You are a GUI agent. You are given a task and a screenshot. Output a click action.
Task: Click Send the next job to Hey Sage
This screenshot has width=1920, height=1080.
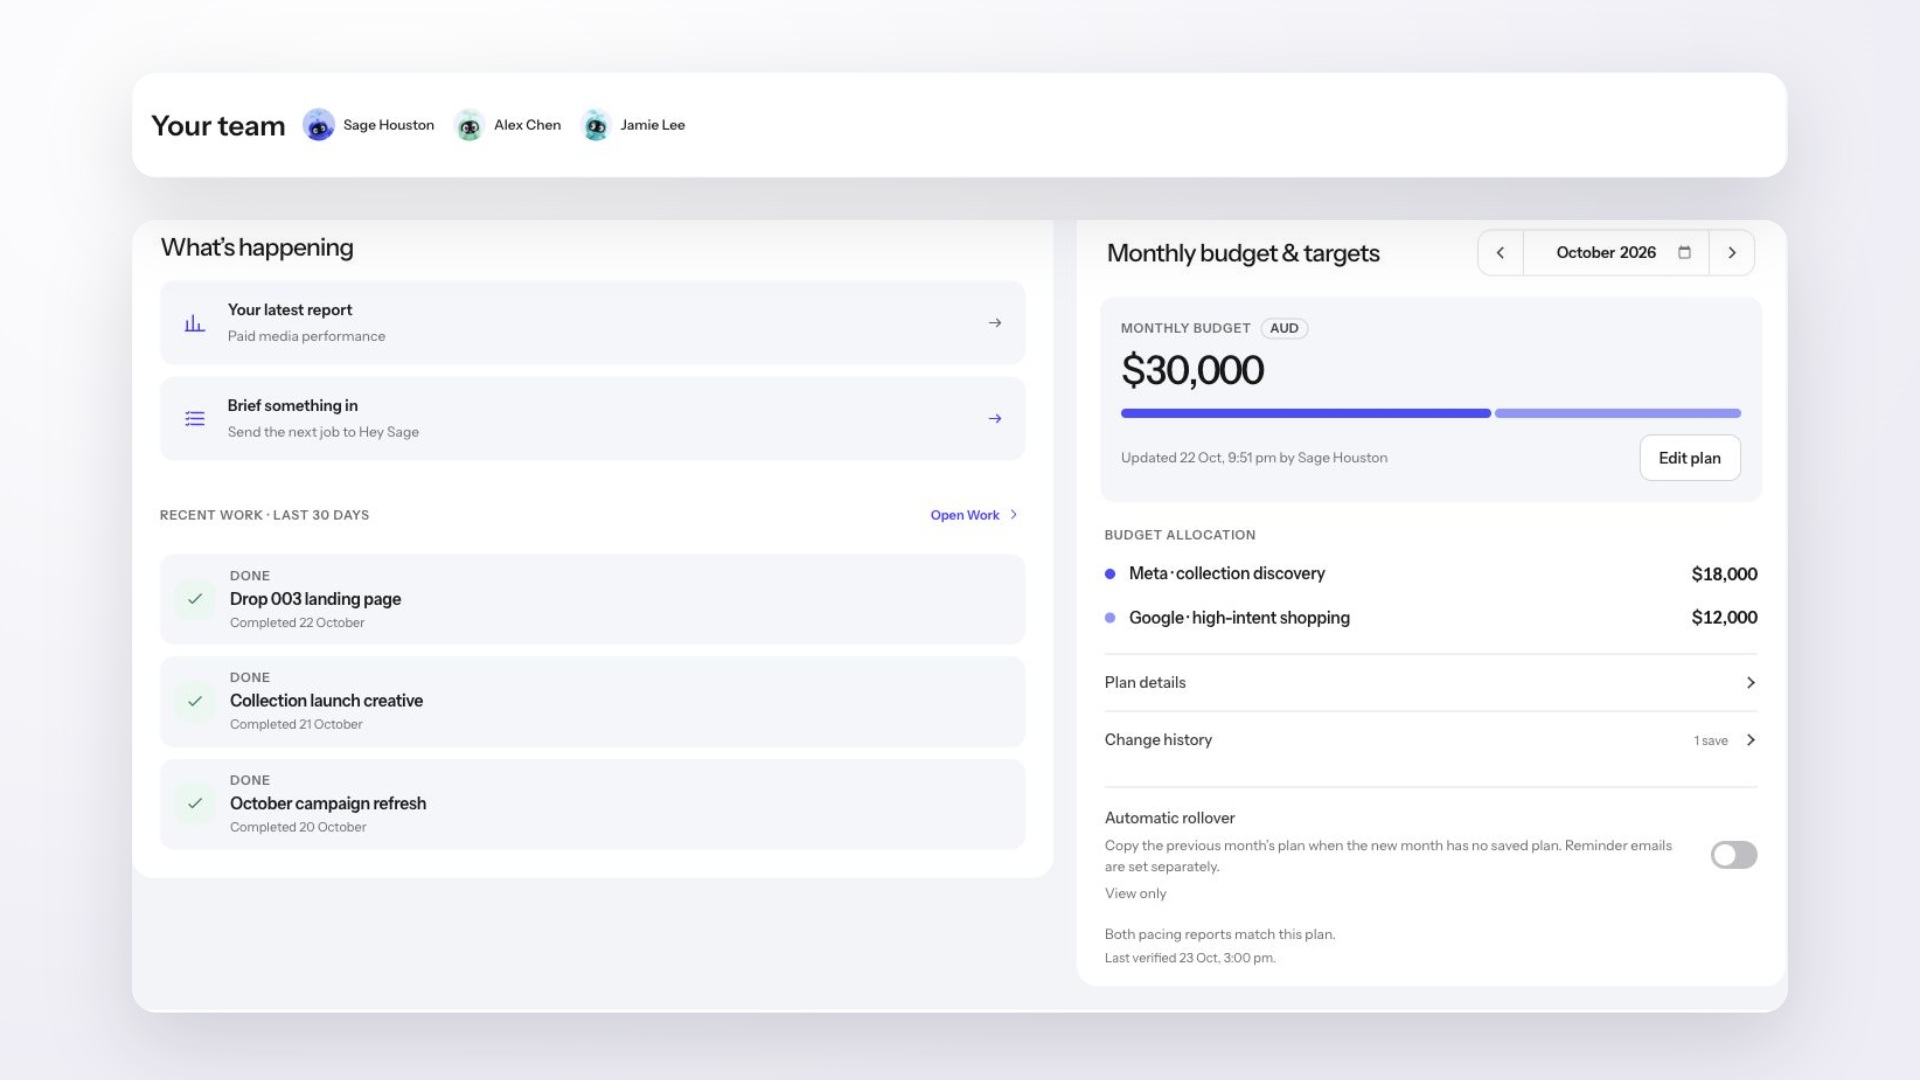pyautogui.click(x=323, y=432)
